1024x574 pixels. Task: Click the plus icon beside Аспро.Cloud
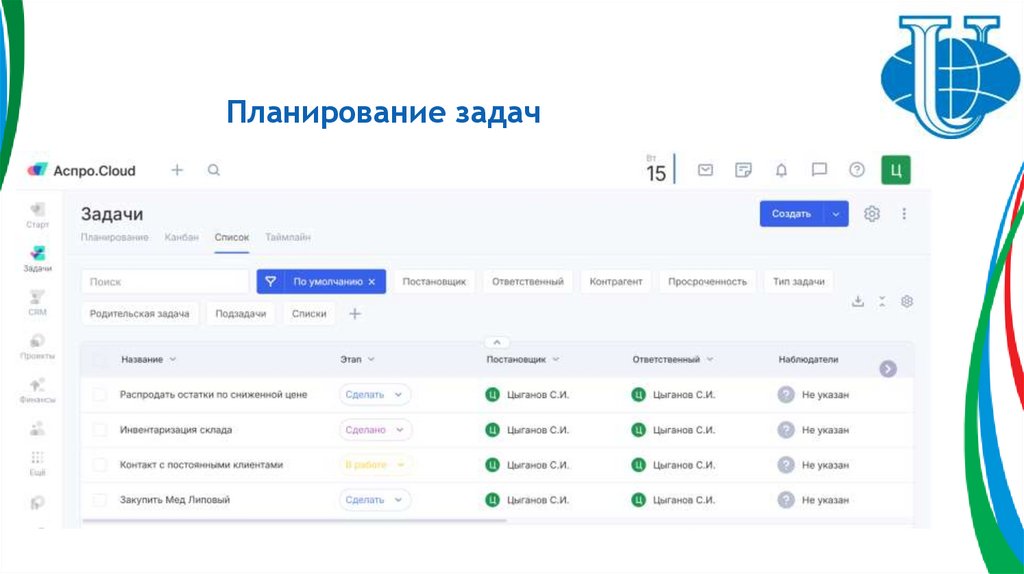click(177, 170)
